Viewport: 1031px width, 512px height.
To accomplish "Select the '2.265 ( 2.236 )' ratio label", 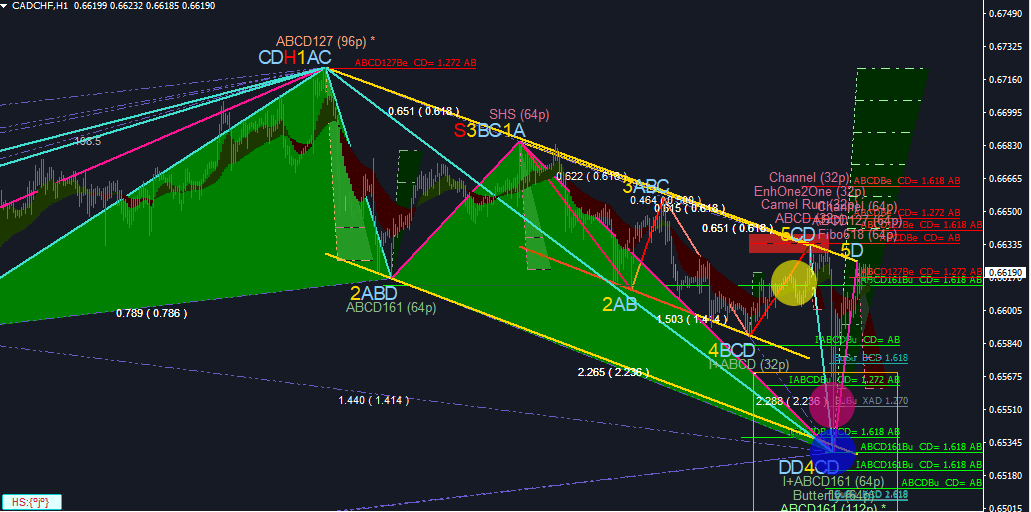I will pos(613,373).
